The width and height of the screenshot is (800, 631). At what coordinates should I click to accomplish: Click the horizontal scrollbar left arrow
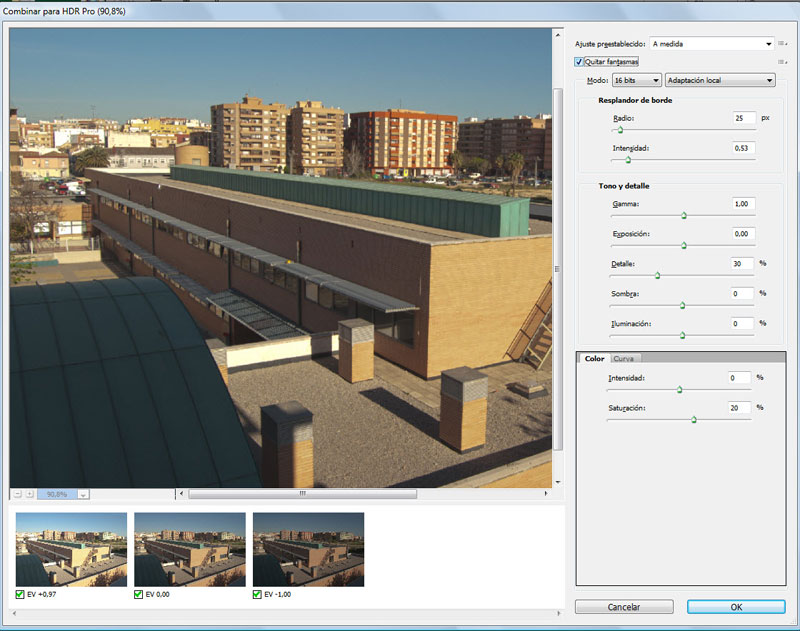[181, 494]
